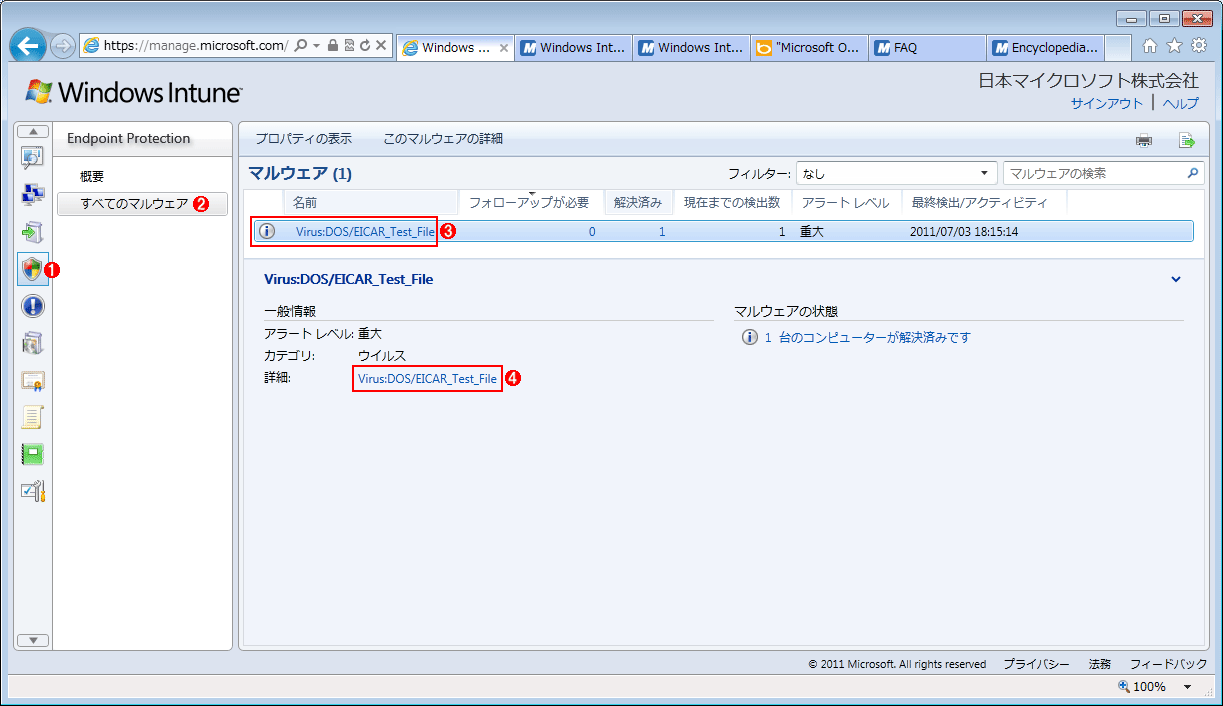Open the Reports green notebook icon
This screenshot has width=1223, height=706.
click(33, 454)
